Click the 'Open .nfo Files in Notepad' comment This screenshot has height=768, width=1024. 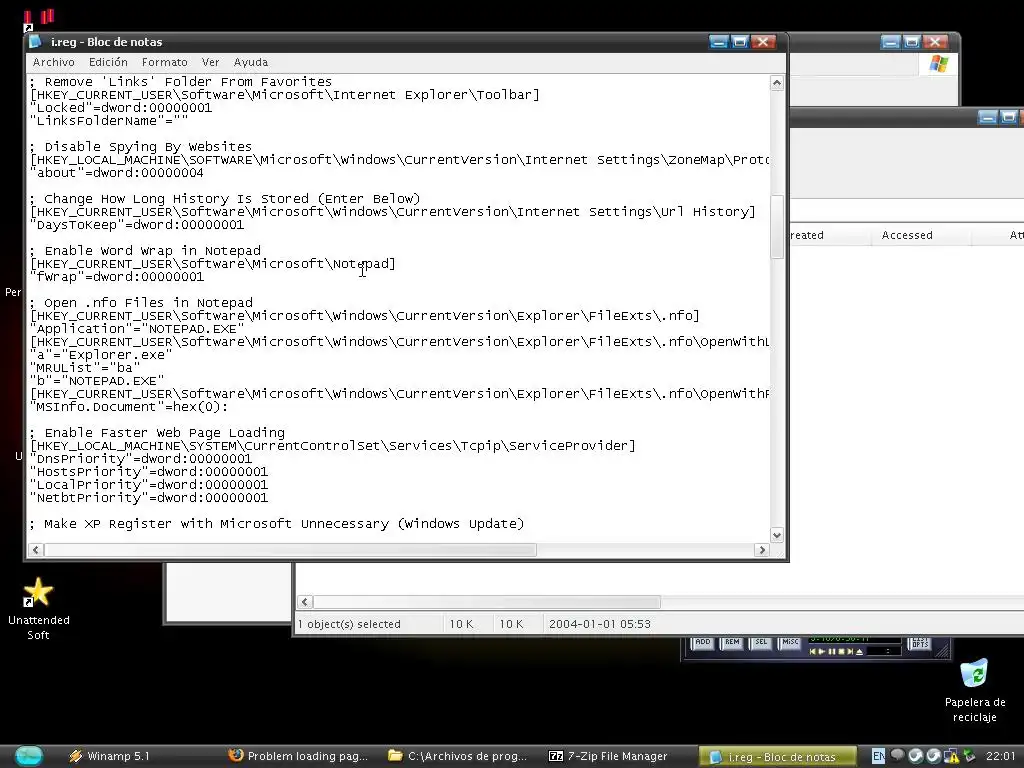point(141,303)
